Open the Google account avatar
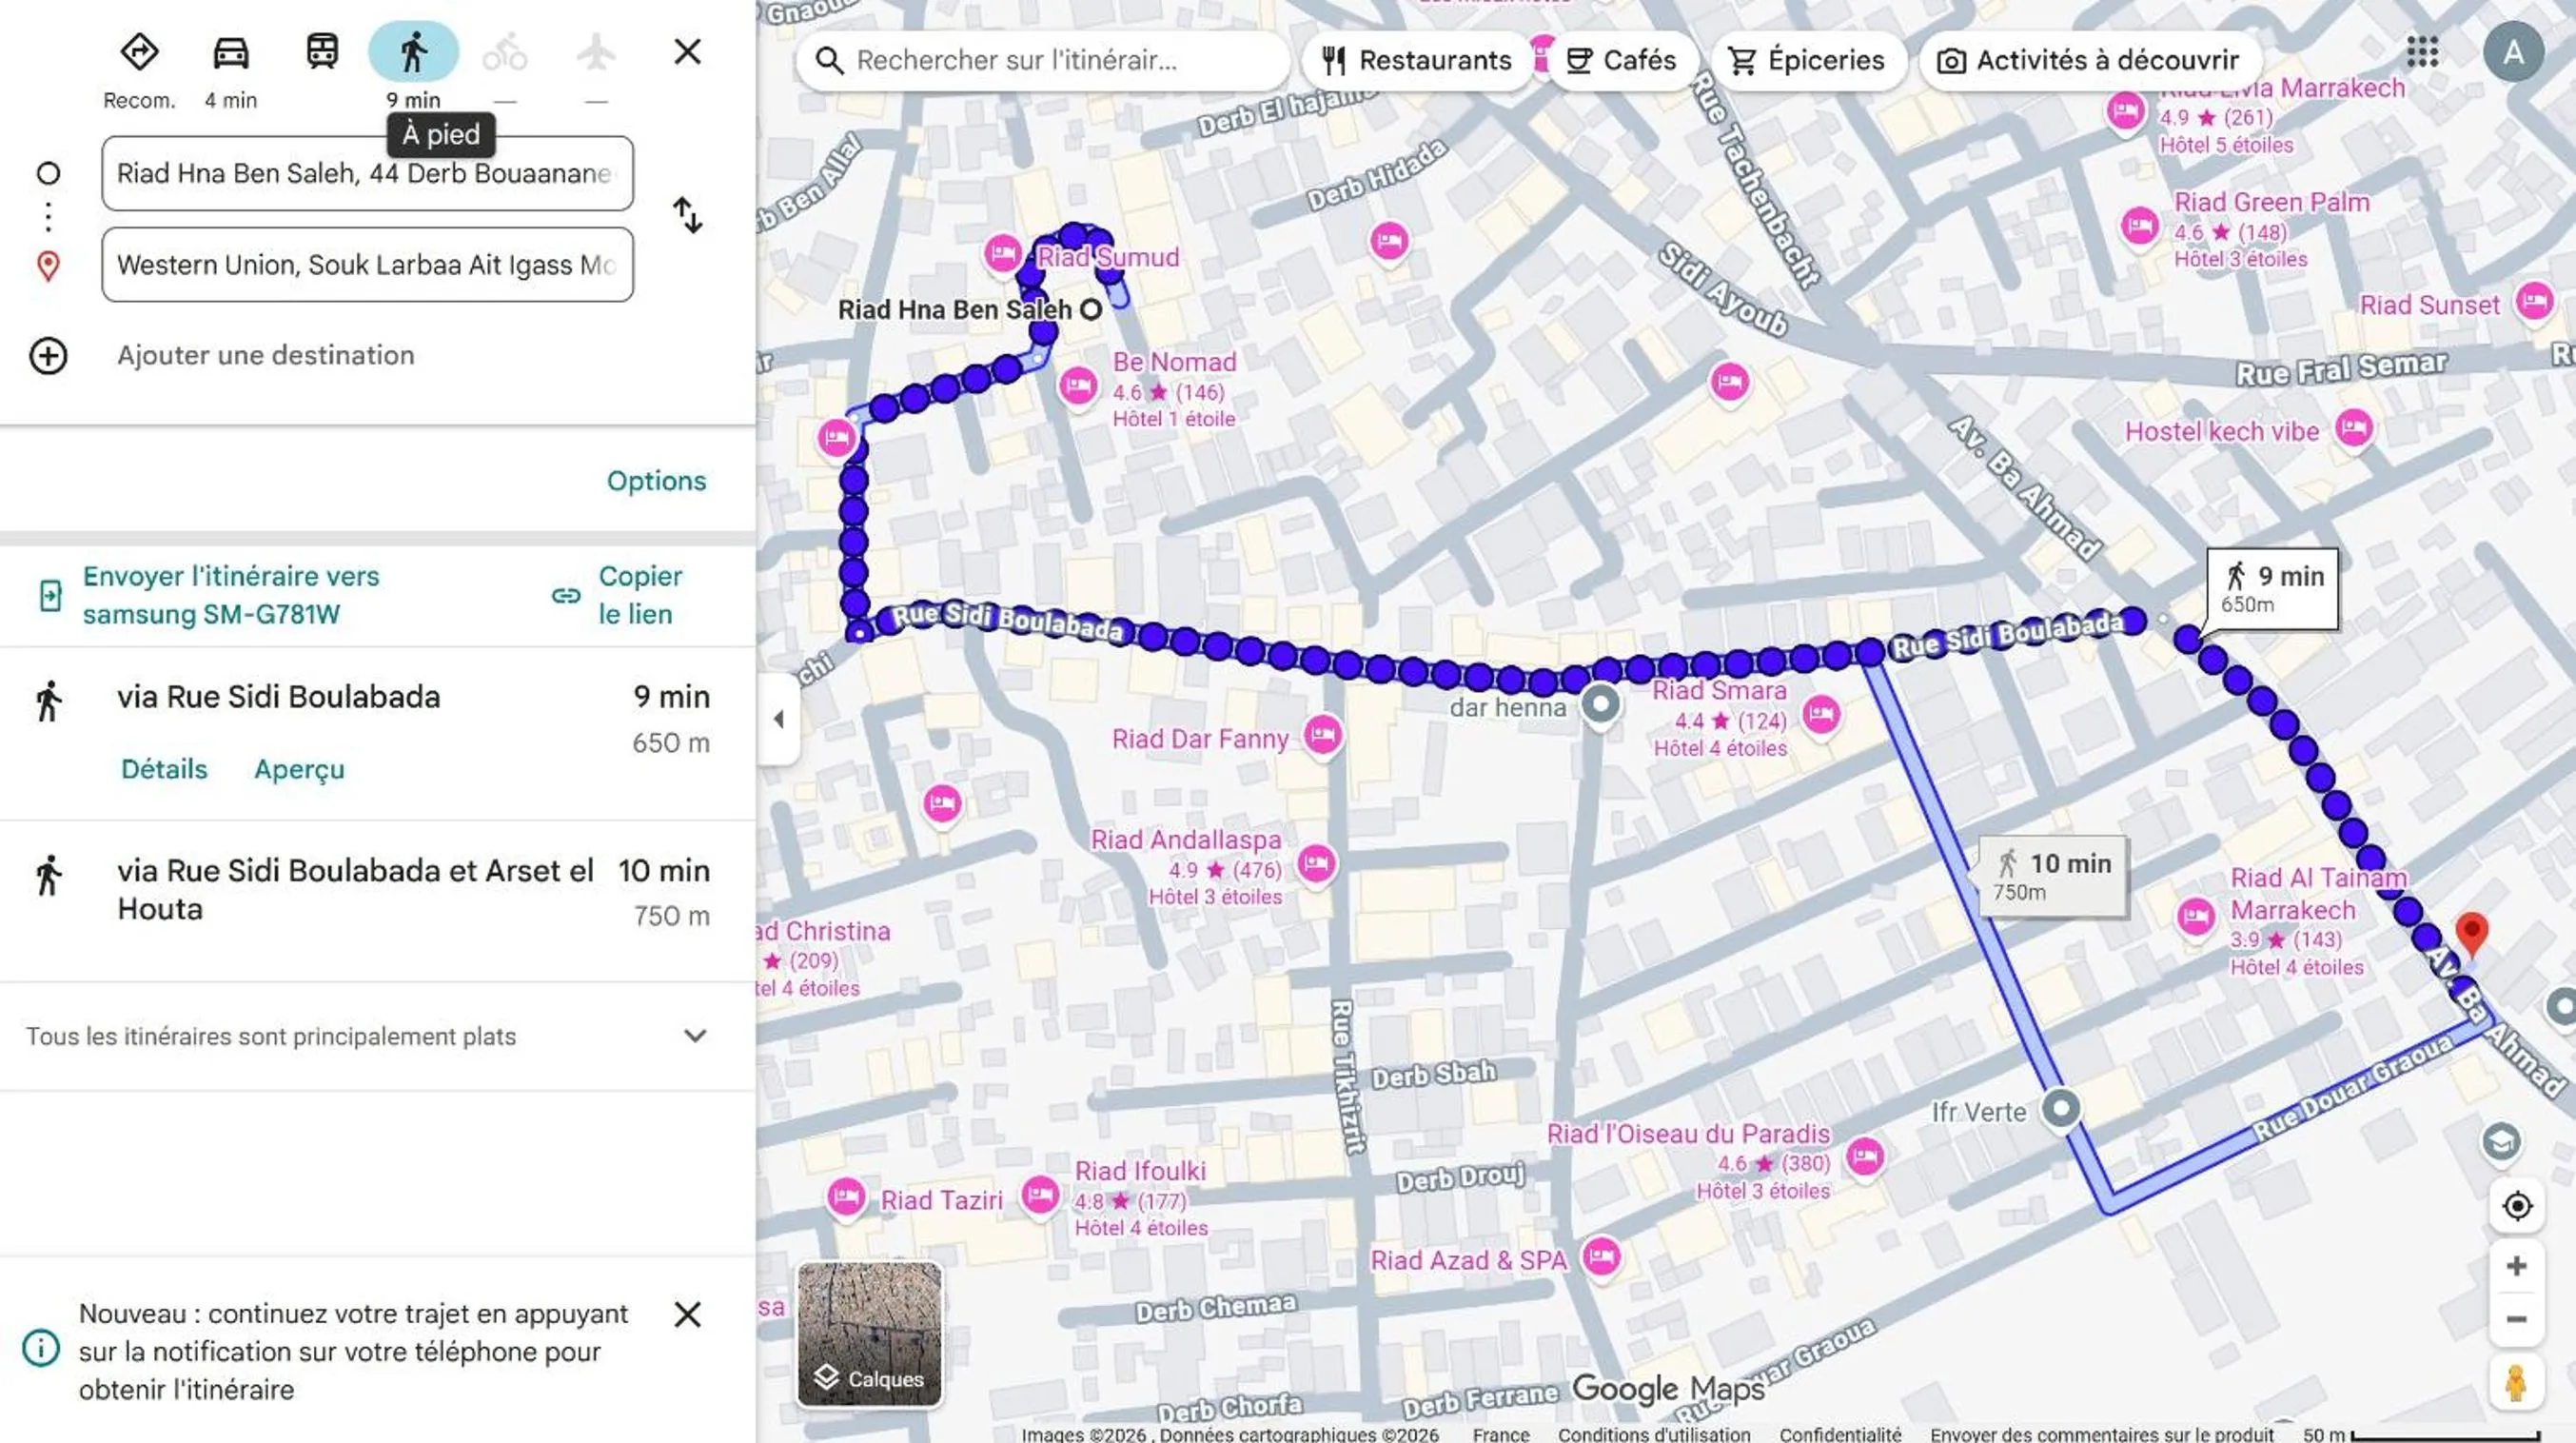This screenshot has width=2576, height=1443. tap(2513, 52)
